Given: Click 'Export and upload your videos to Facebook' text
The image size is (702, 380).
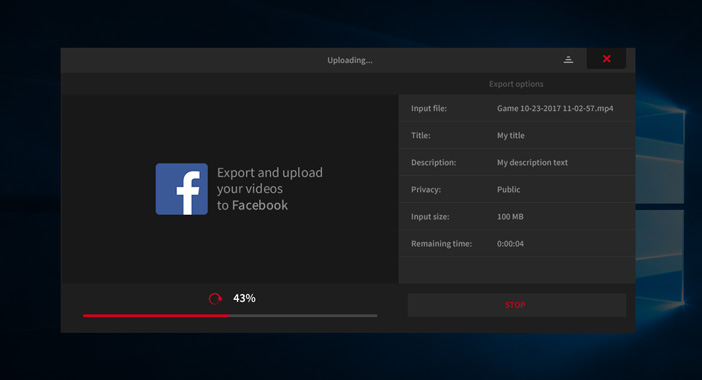Looking at the screenshot, I should 270,189.
